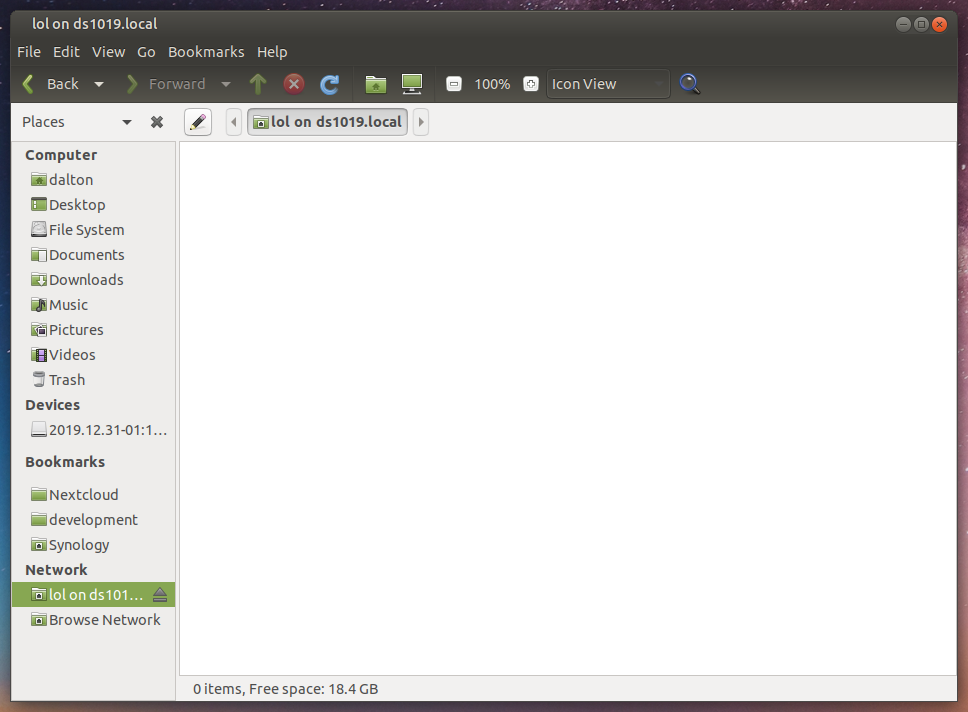Click the Devices section header
Image resolution: width=968 pixels, height=712 pixels.
click(x=52, y=405)
